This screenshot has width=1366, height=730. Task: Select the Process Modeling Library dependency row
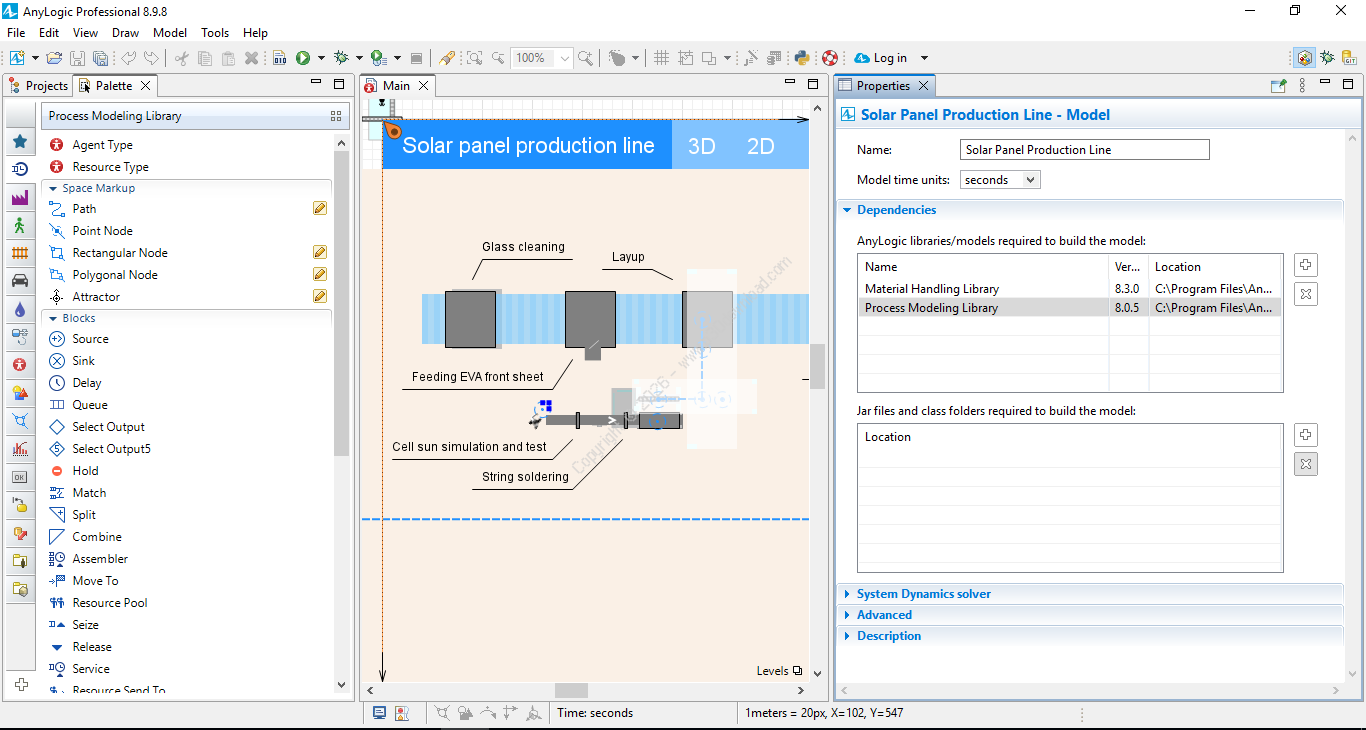point(1069,308)
